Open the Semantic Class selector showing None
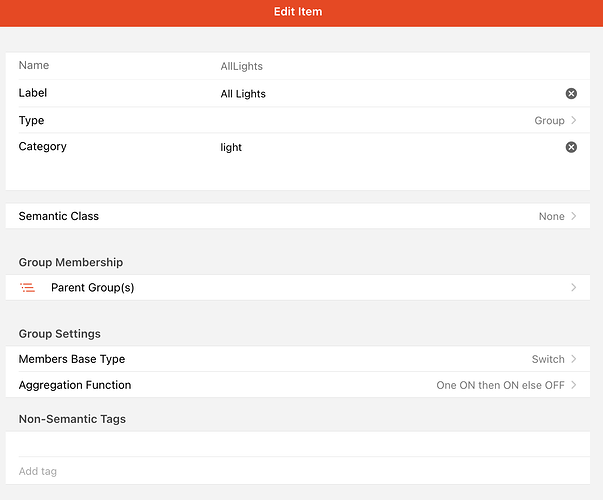Image resolution: width=603 pixels, height=500 pixels. (x=298, y=216)
